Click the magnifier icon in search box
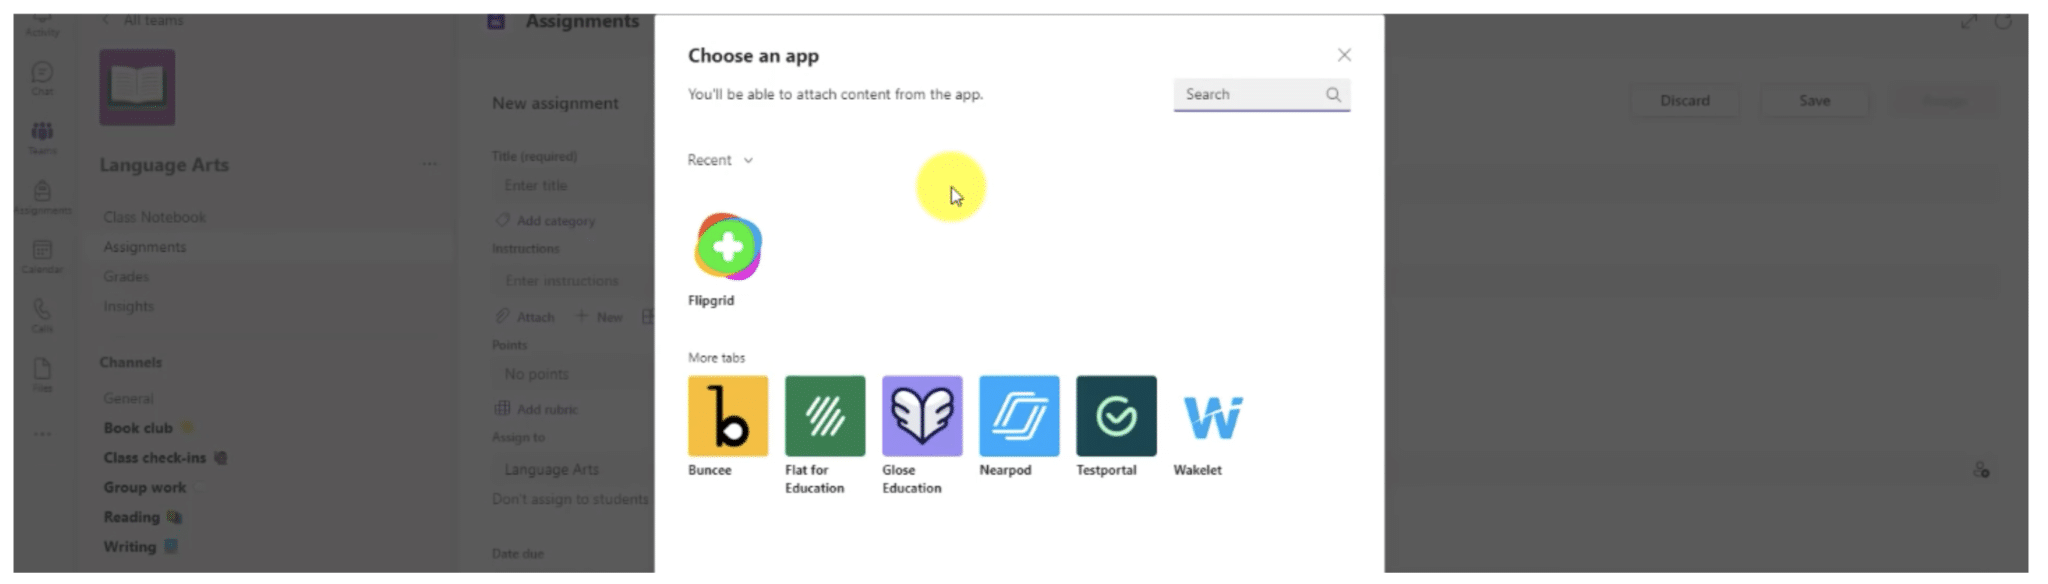The image size is (2048, 584). 1333,94
